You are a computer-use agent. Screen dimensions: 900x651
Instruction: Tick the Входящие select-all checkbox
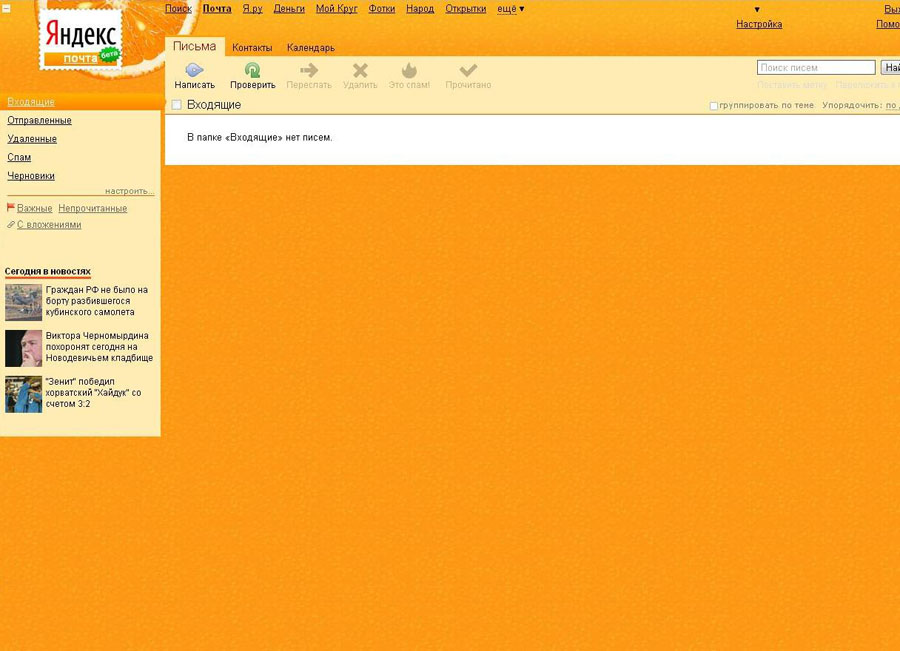point(177,104)
